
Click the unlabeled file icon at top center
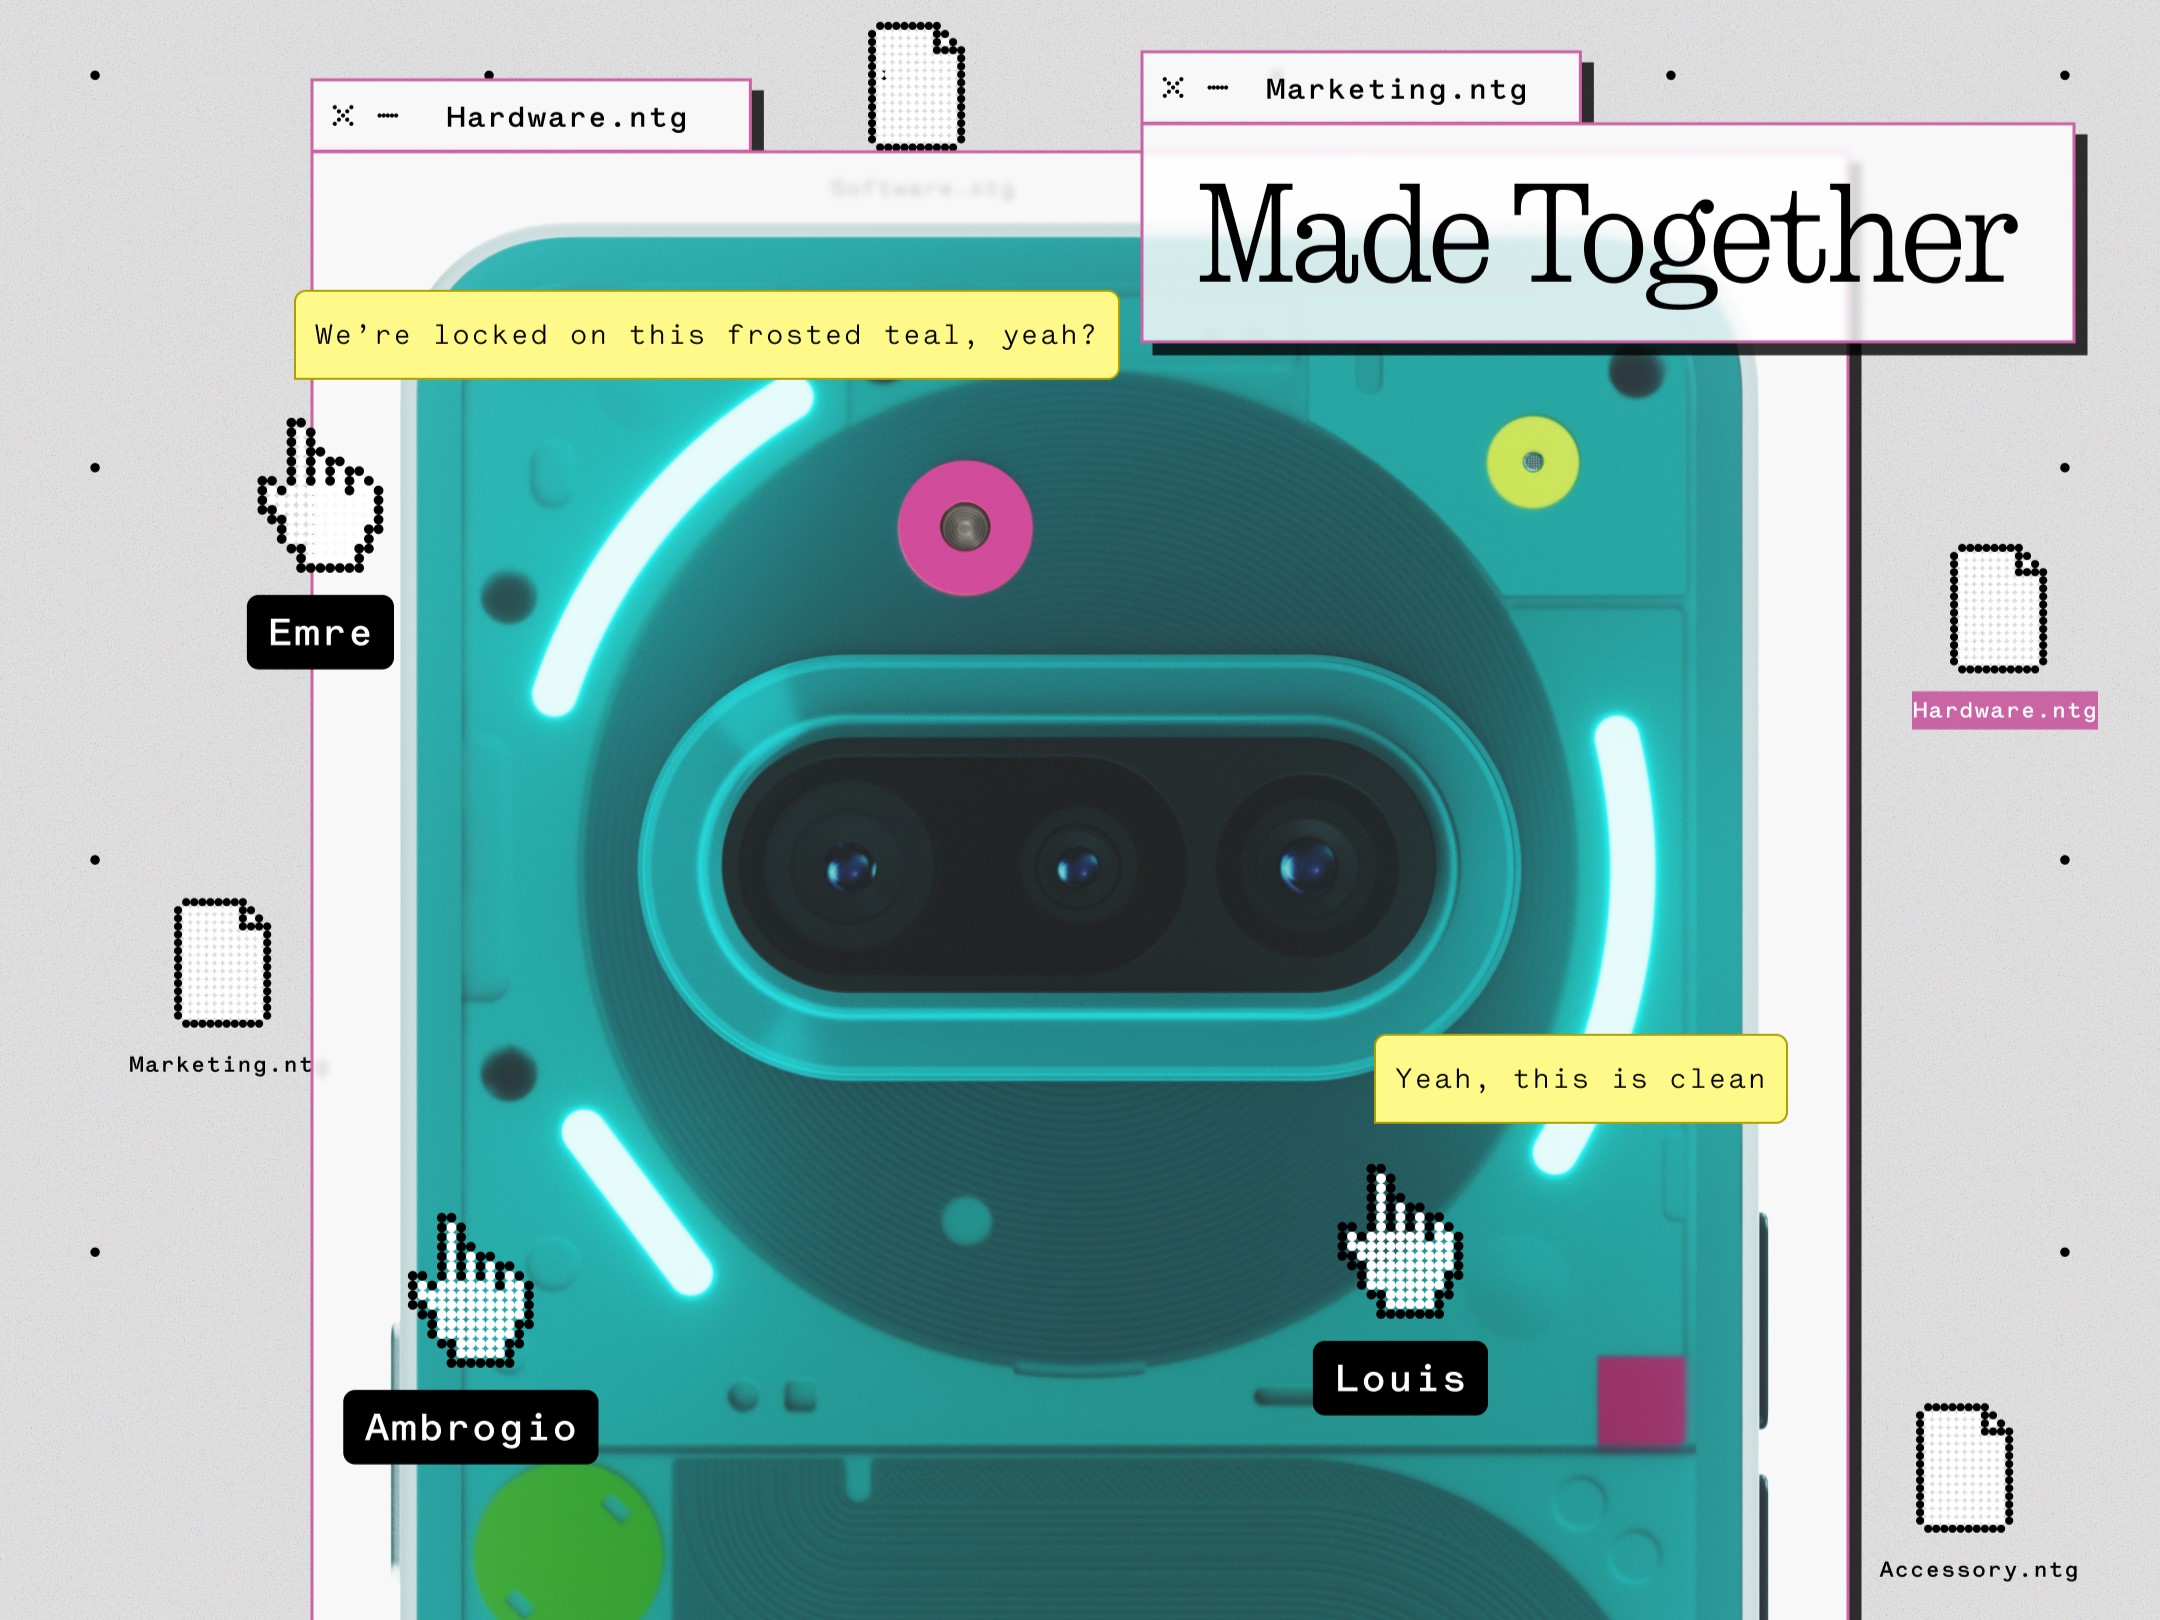tap(916, 86)
